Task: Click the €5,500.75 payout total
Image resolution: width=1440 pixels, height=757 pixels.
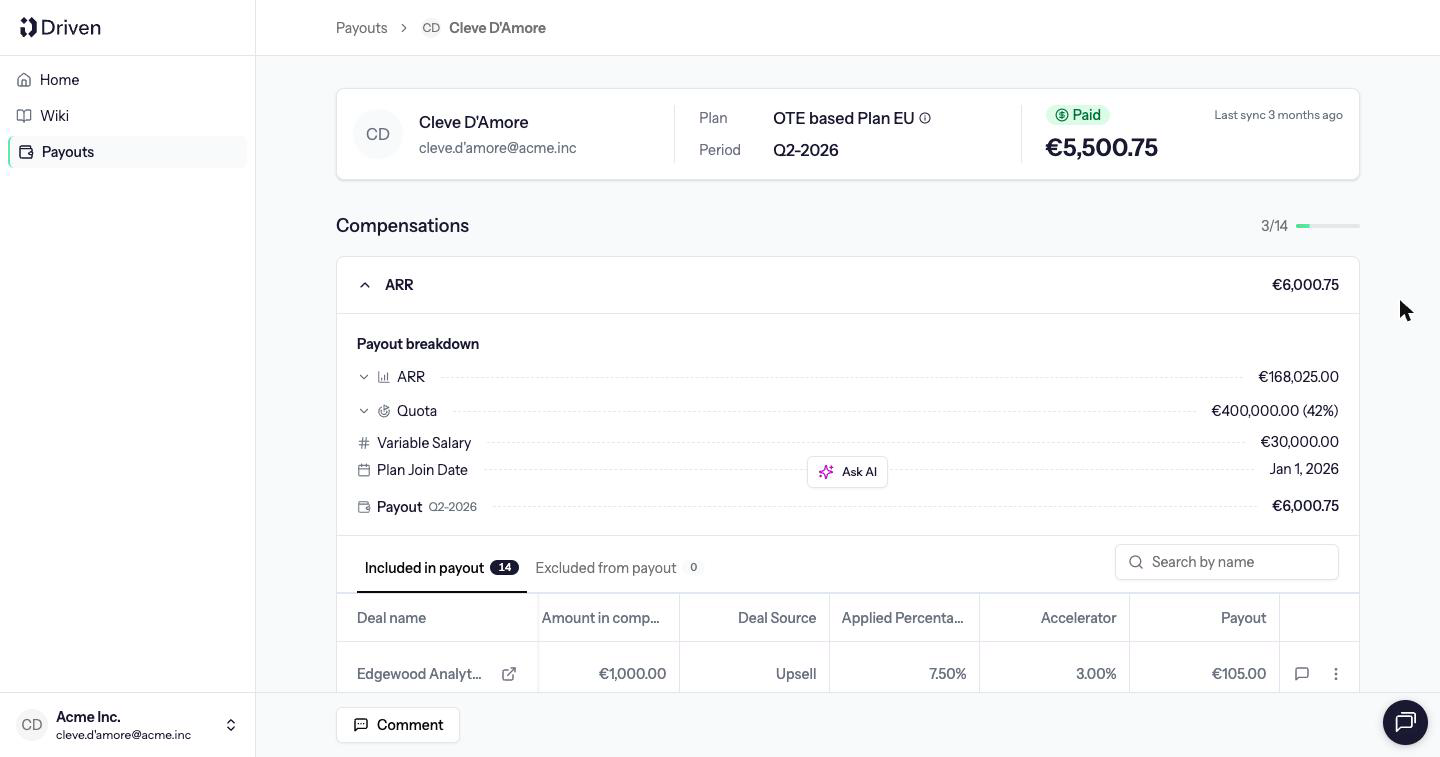Action: pos(1102,148)
